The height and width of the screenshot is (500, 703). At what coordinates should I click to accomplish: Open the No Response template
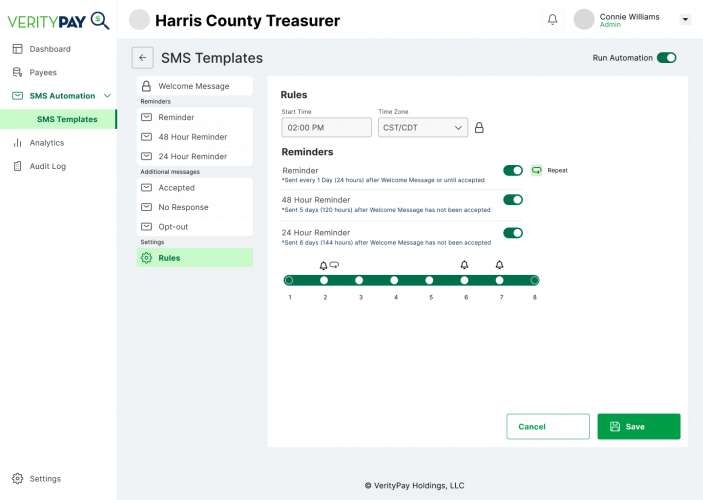tap(195, 207)
